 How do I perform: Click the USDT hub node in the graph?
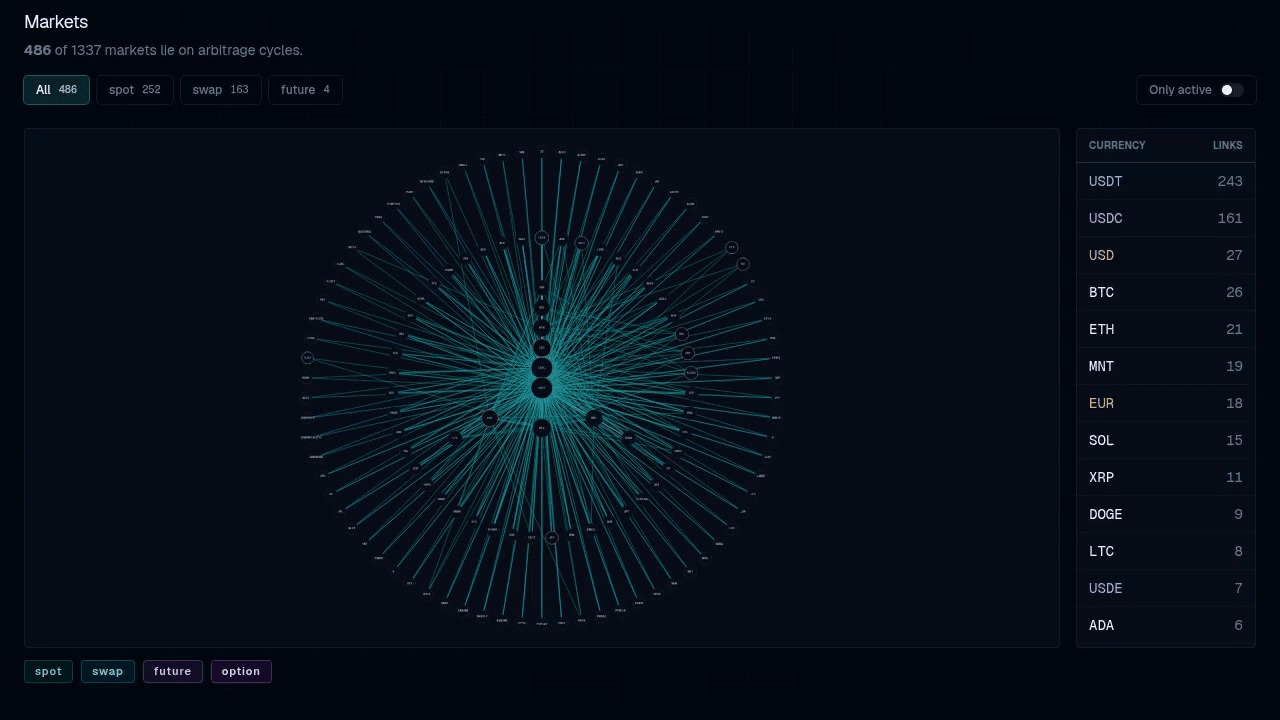click(x=542, y=388)
